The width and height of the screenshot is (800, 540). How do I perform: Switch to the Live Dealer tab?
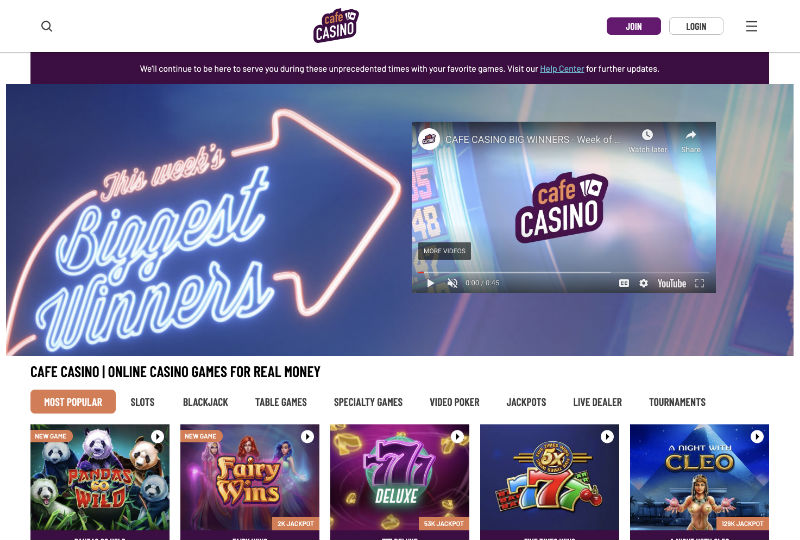tap(597, 402)
